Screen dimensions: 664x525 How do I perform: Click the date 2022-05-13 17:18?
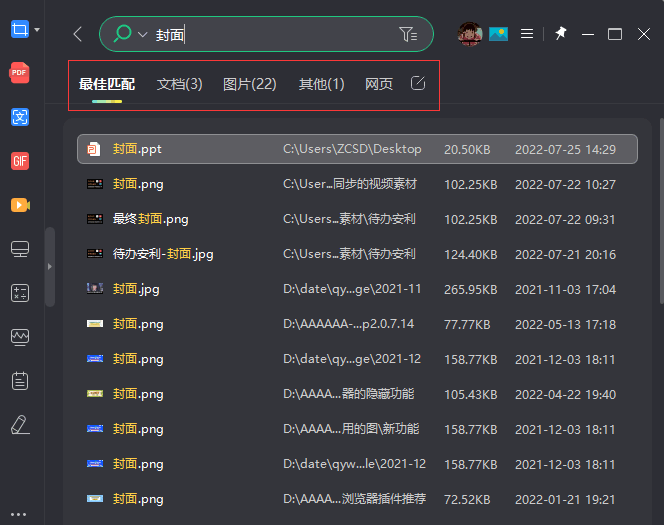tap(565, 325)
